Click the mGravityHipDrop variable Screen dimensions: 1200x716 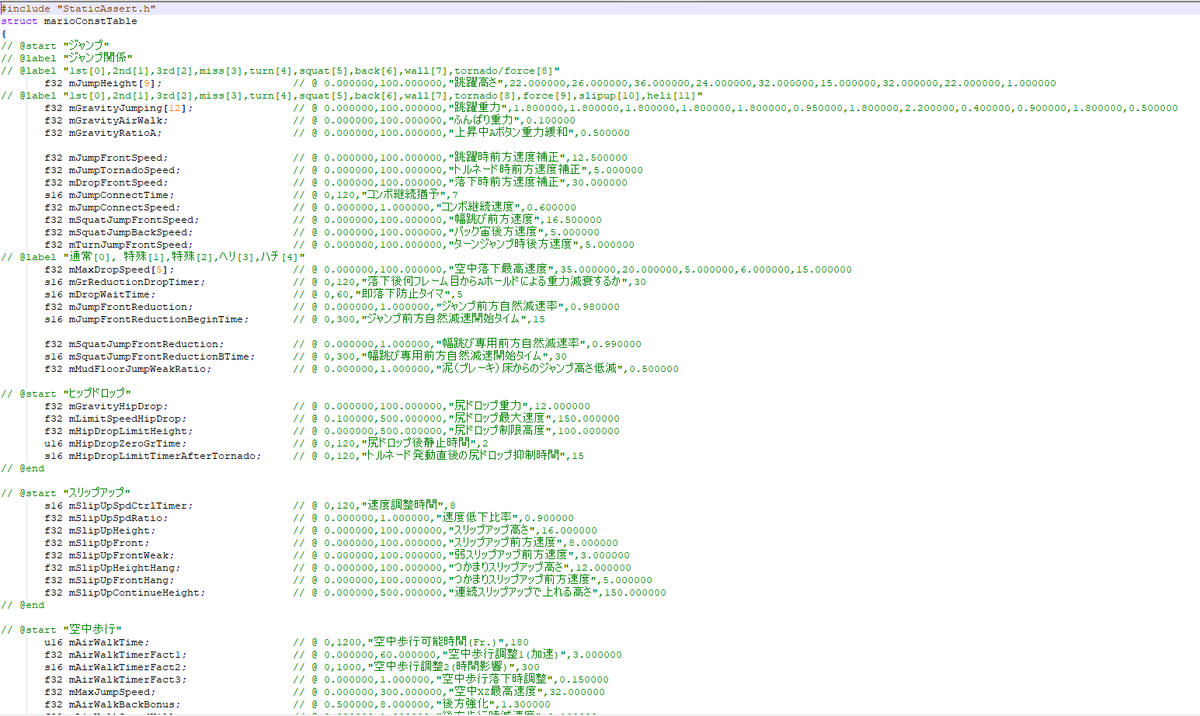tap(113, 405)
